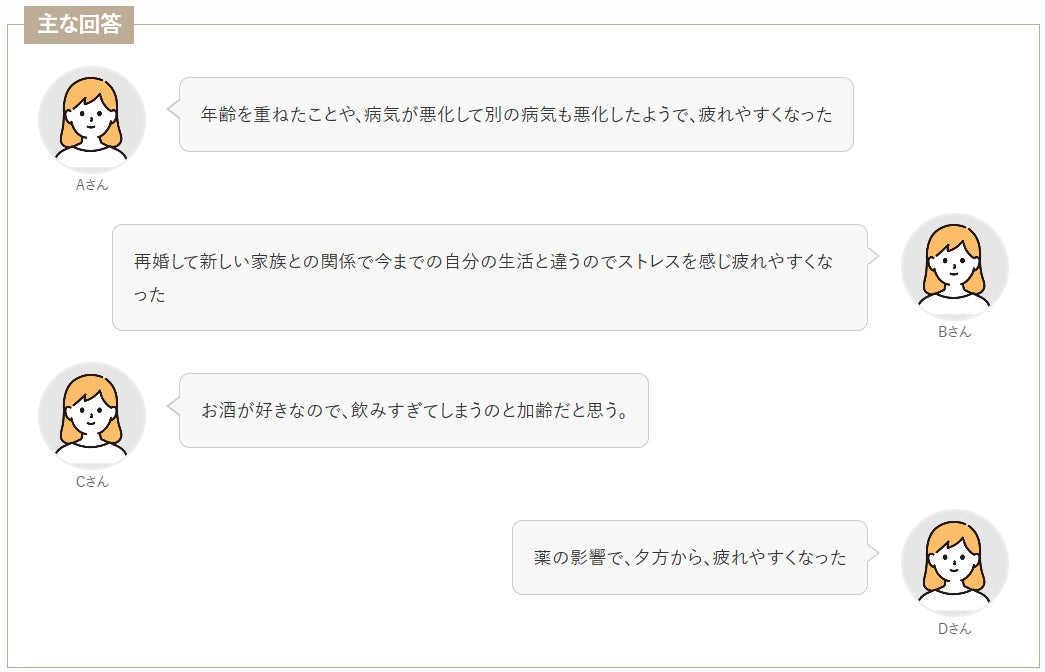Click the pointer tail on Dさん's speech bubble

pos(873,552)
